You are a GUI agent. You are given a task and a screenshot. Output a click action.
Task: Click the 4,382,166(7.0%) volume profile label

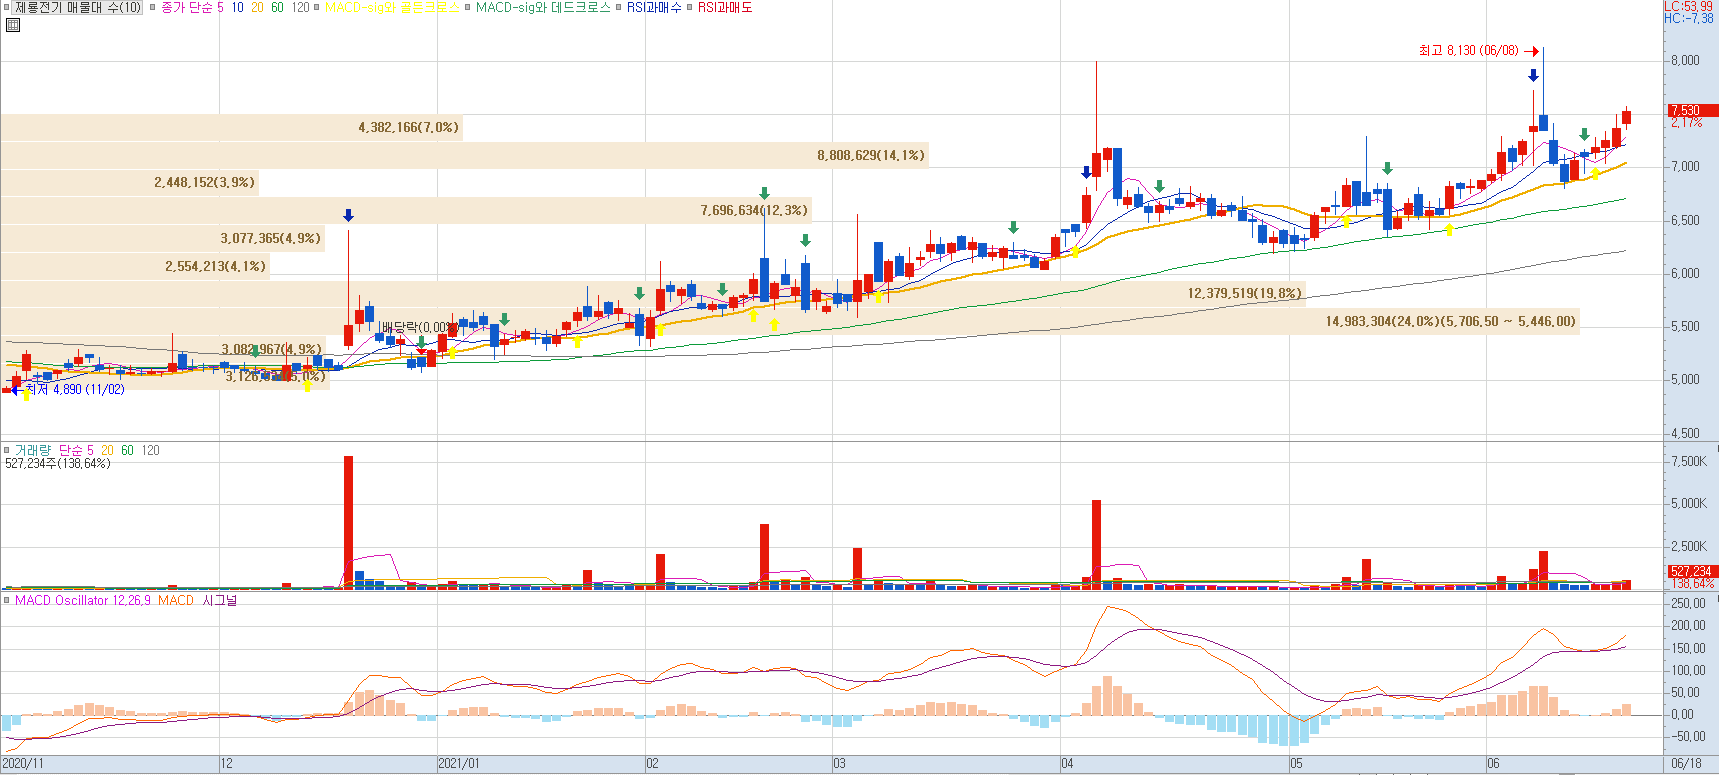408,127
